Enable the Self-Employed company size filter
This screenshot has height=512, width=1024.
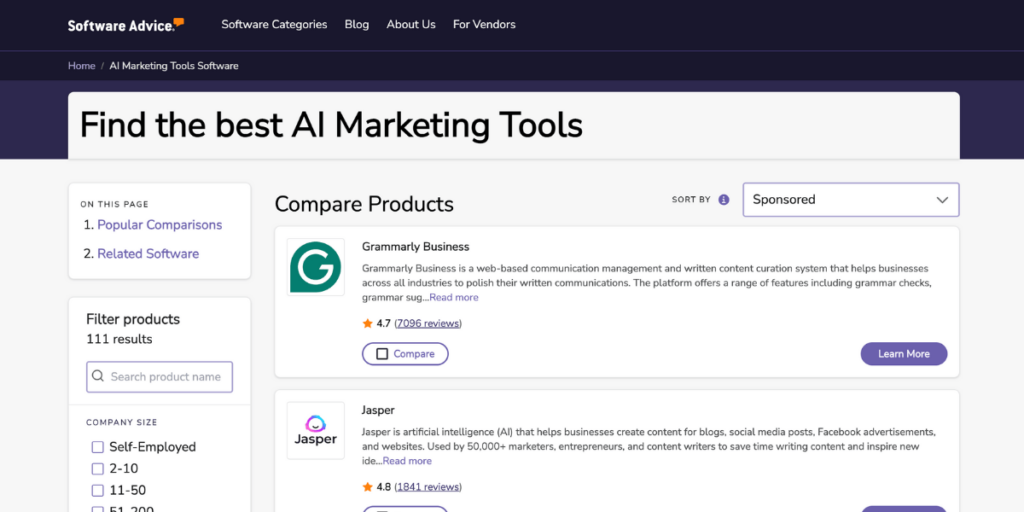coord(98,447)
